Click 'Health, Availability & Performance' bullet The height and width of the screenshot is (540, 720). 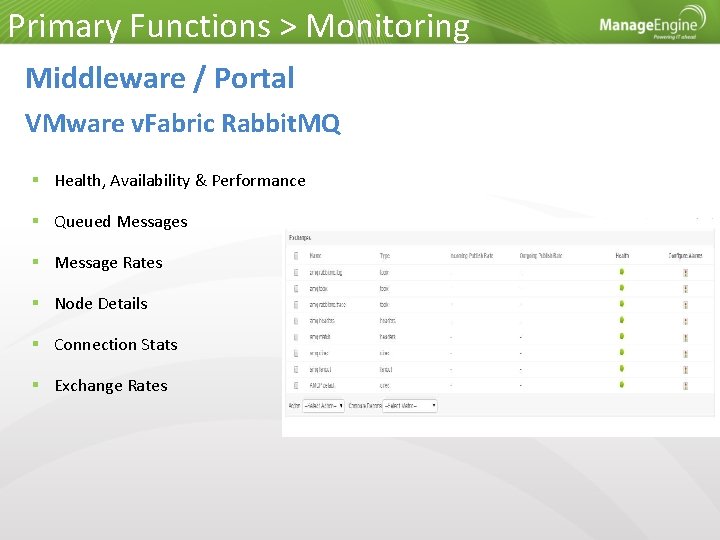tap(180, 181)
